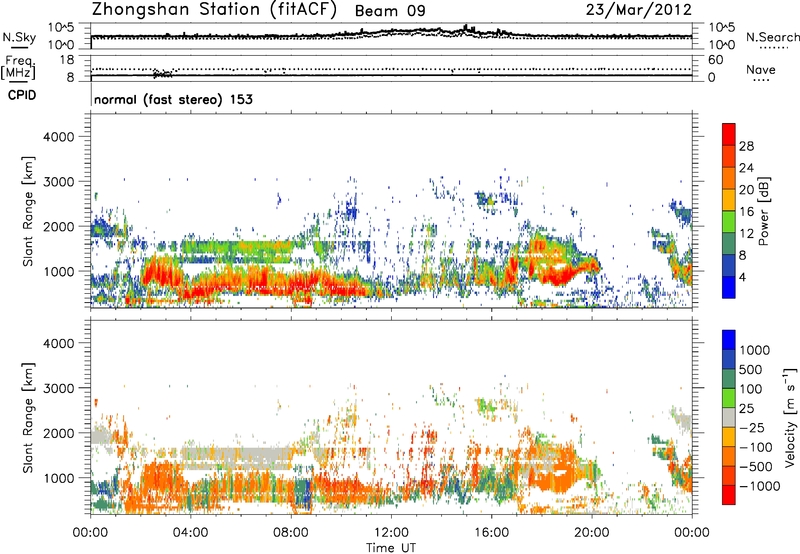Click the solid noise trace peak near 15:00
800x554 pixels.
coord(465,28)
